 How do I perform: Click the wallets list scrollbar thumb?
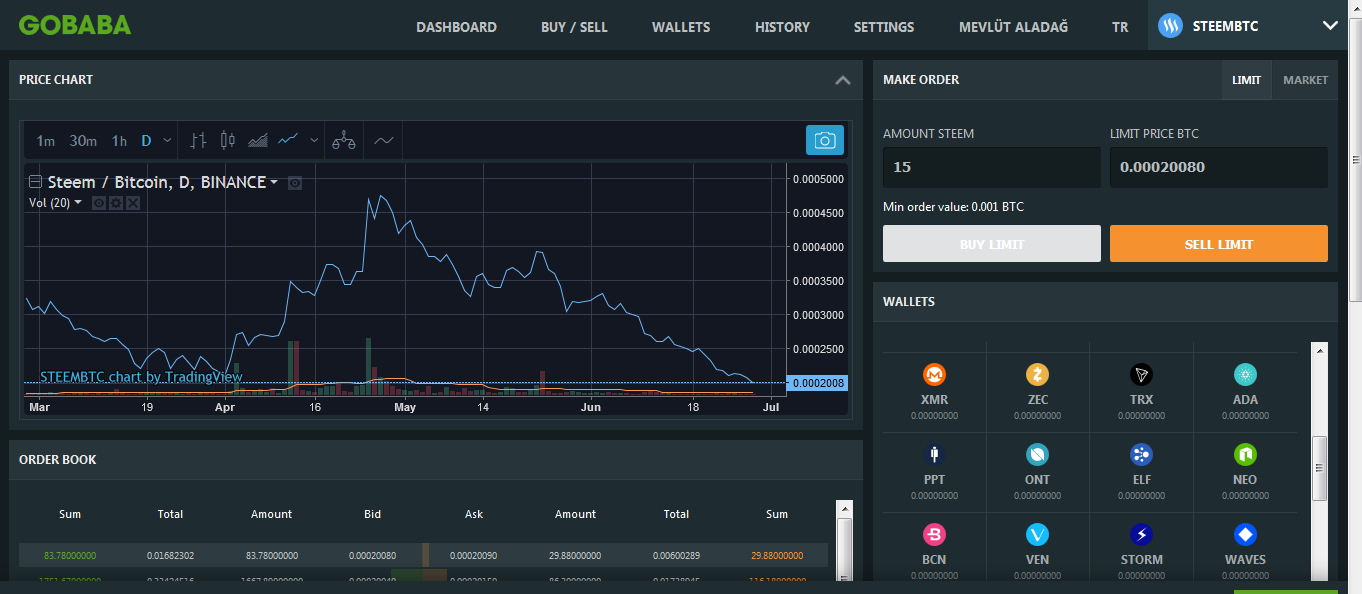coord(1320,467)
